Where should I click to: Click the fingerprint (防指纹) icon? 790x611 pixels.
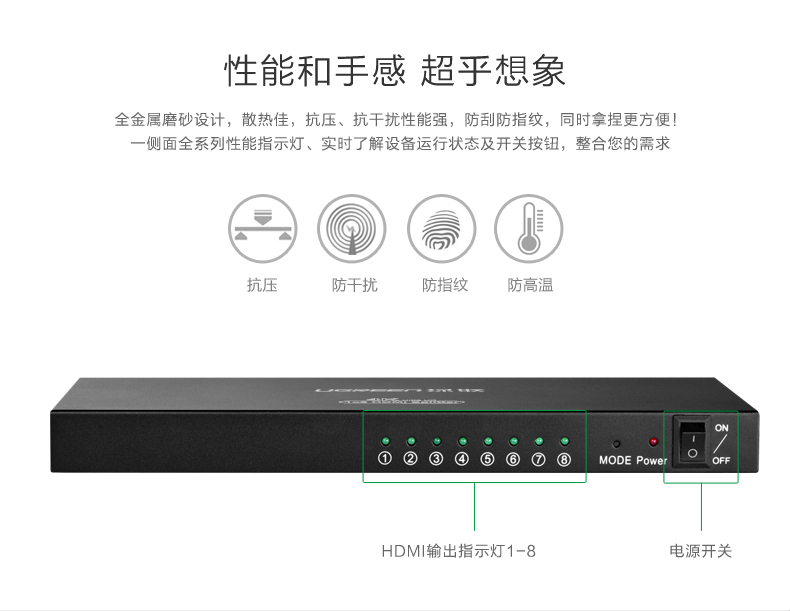coord(441,229)
